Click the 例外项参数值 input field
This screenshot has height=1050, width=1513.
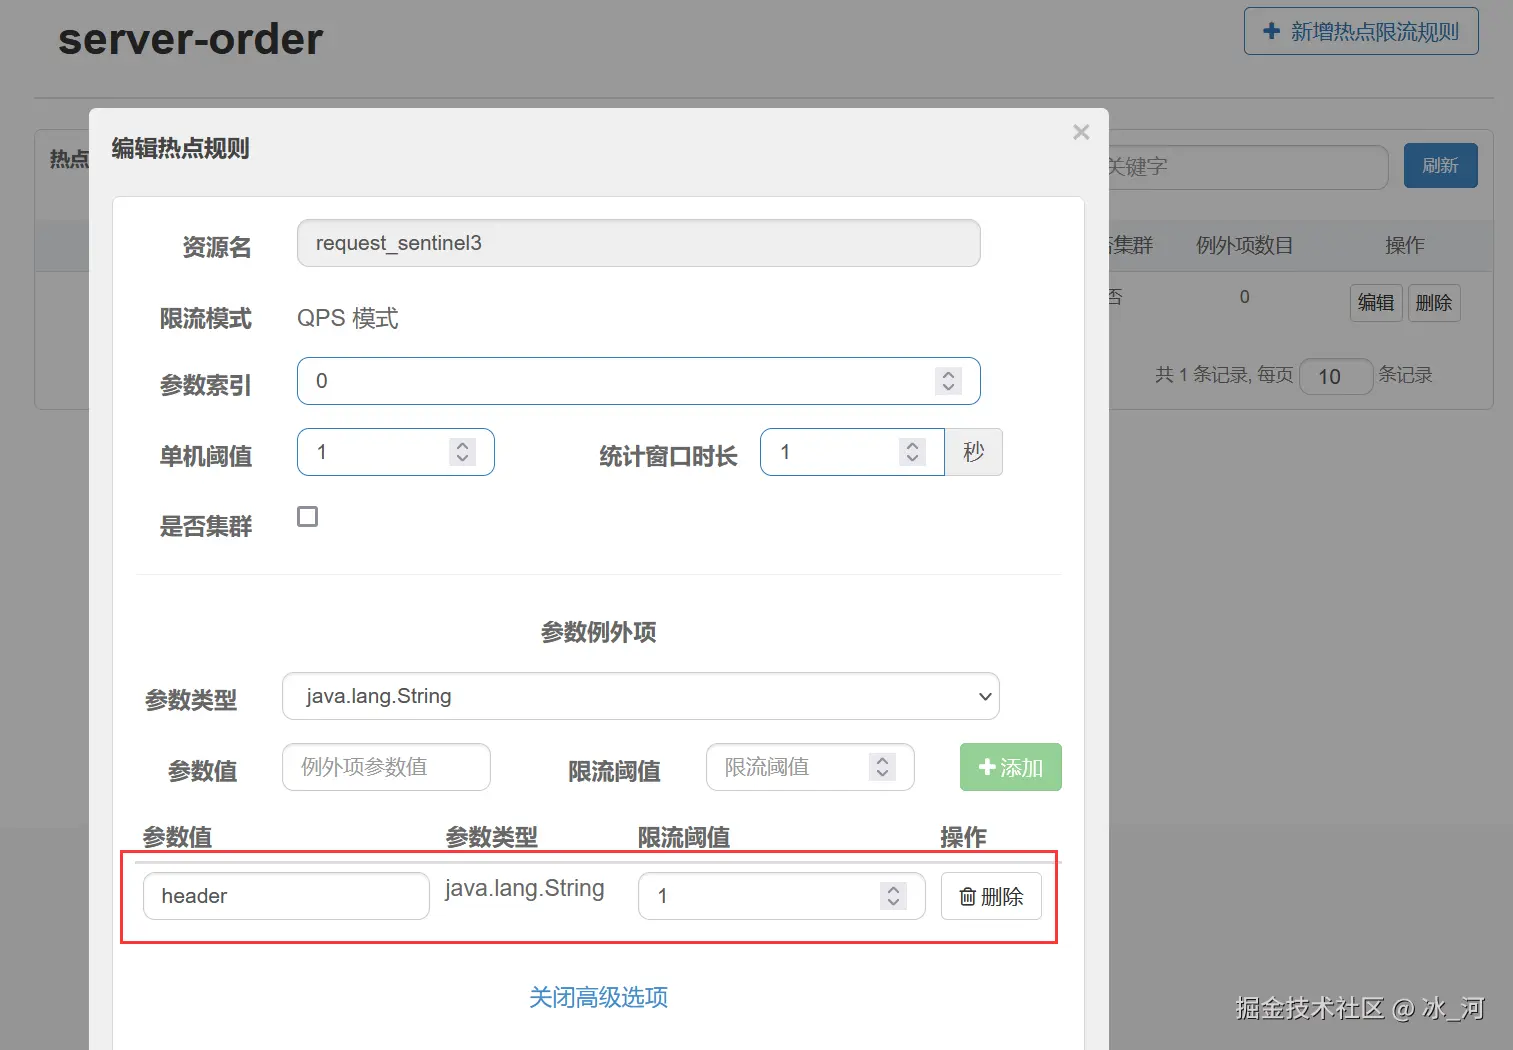(x=386, y=767)
